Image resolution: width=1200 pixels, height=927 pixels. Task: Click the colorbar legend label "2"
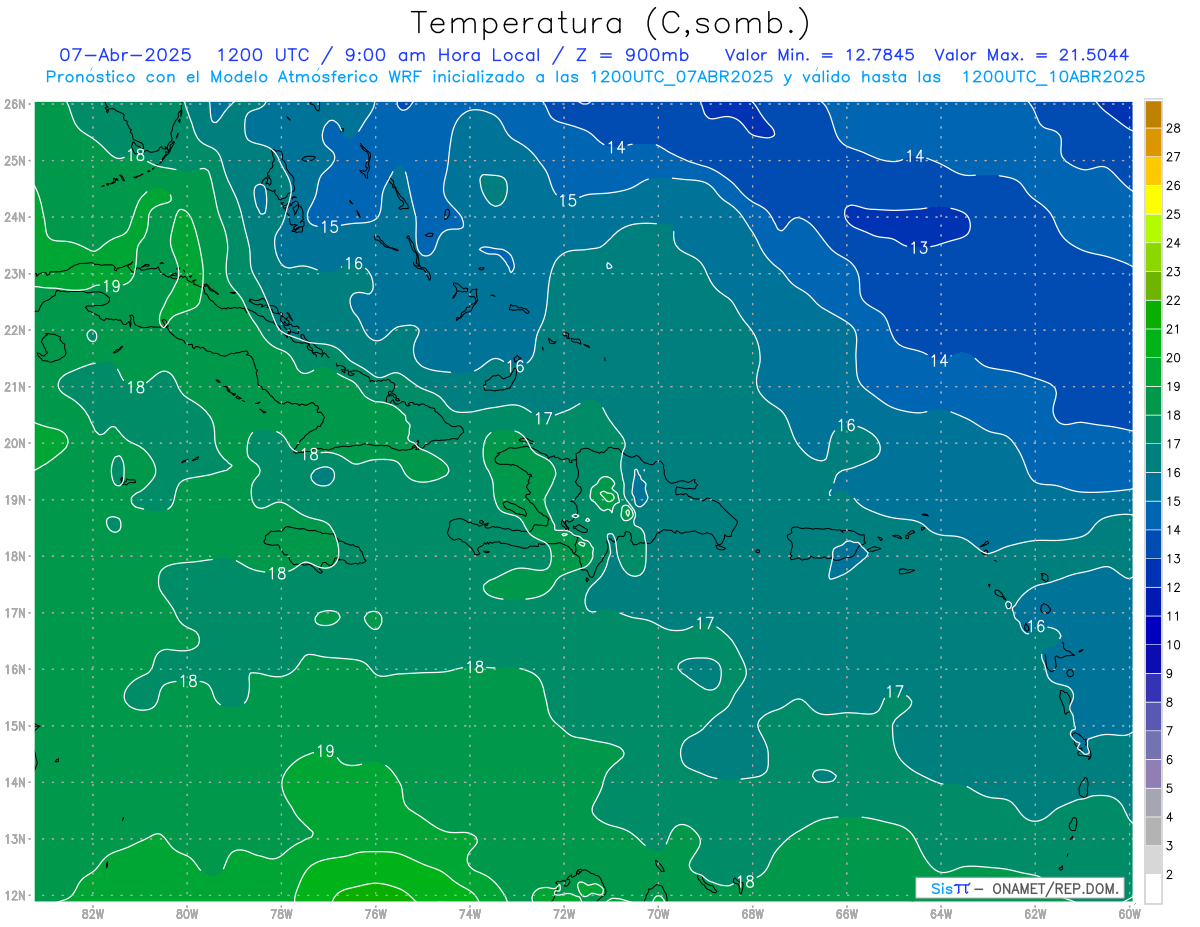(1170, 875)
